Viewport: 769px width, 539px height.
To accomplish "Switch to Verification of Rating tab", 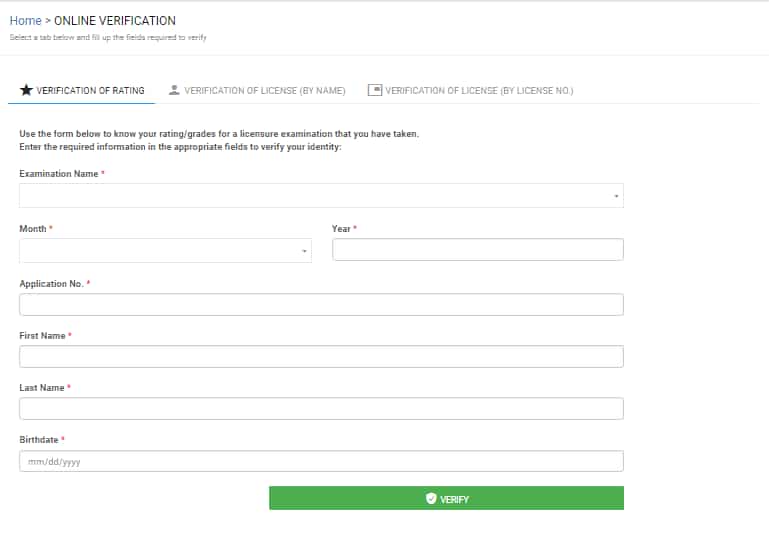I will point(82,90).
